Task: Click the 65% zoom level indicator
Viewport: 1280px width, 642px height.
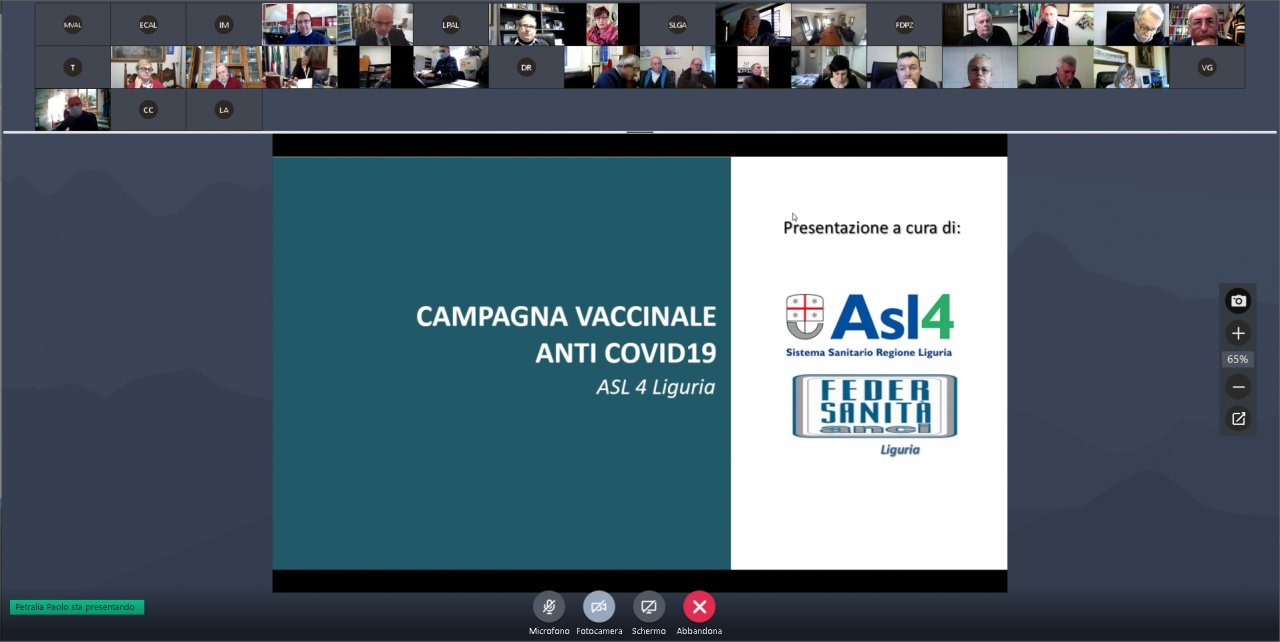Action: pyautogui.click(x=1238, y=359)
